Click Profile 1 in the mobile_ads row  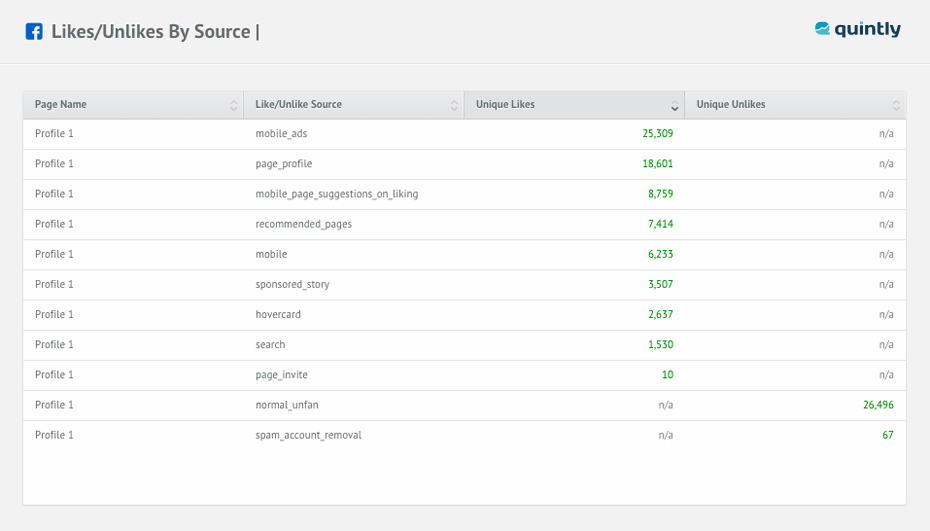54,133
